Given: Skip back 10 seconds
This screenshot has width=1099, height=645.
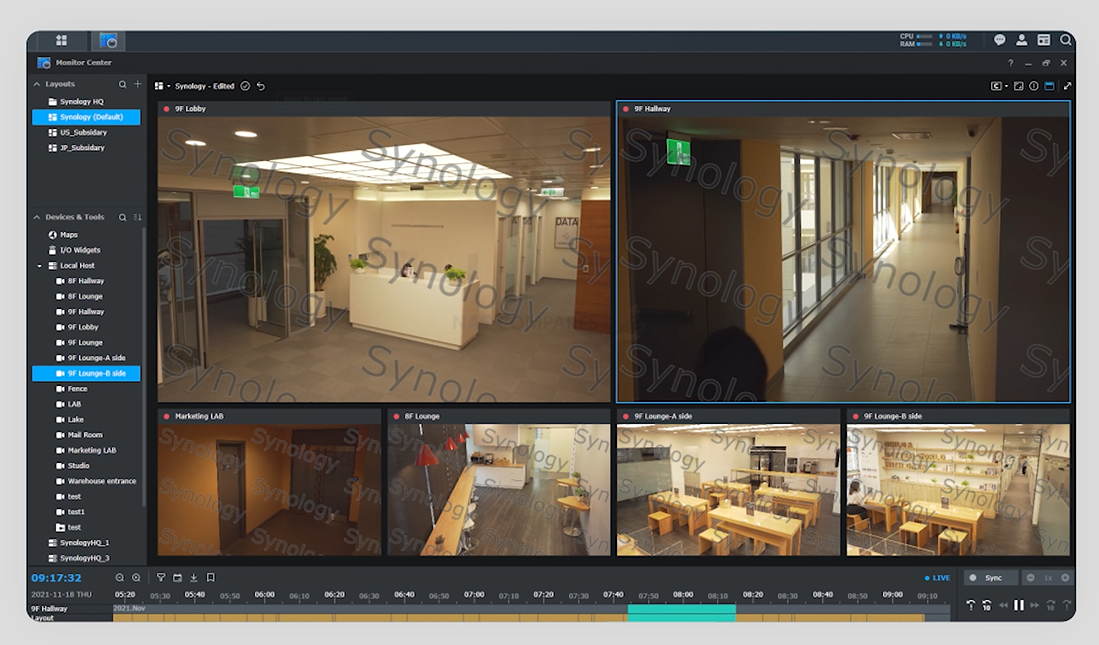Looking at the screenshot, I should (x=986, y=604).
